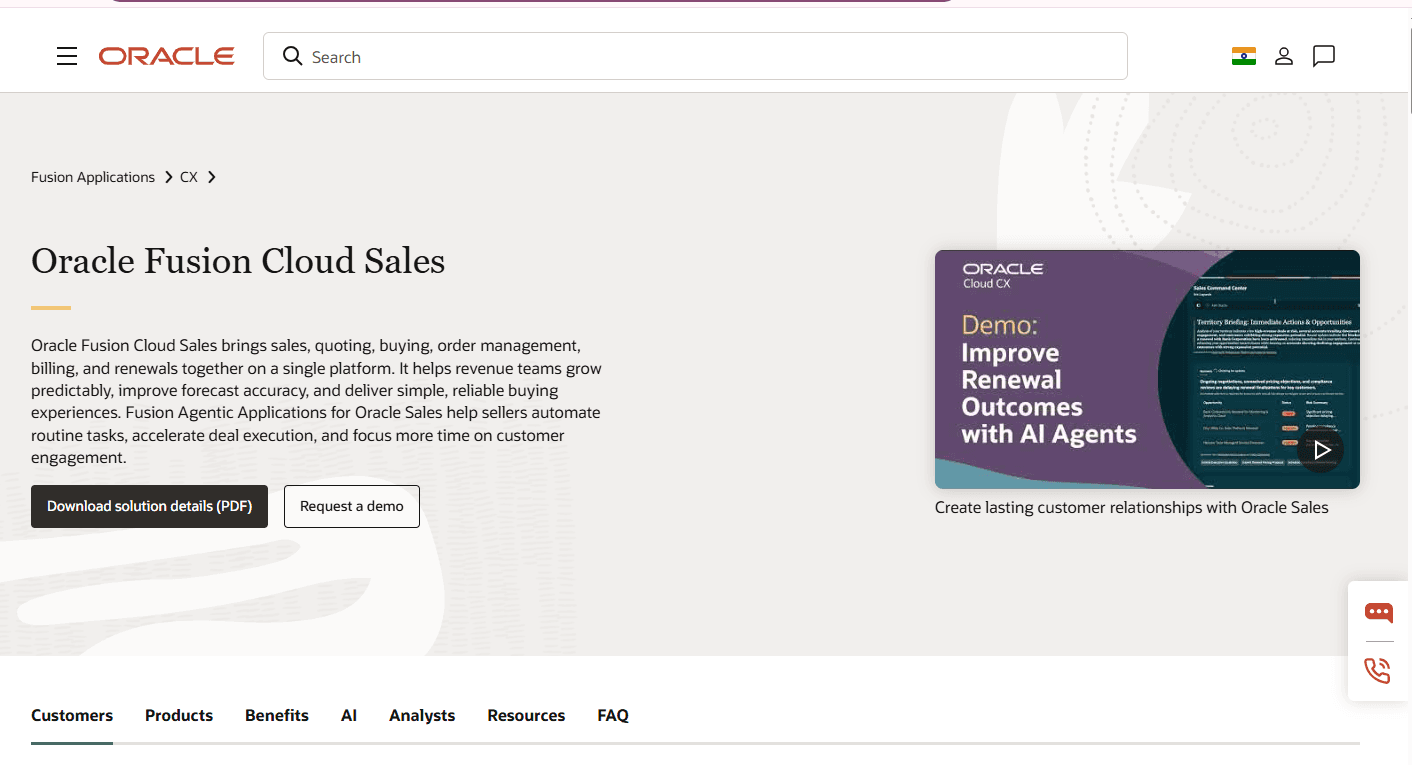This screenshot has width=1412, height=765.
Task: Select the Customers tab
Action: 72,715
